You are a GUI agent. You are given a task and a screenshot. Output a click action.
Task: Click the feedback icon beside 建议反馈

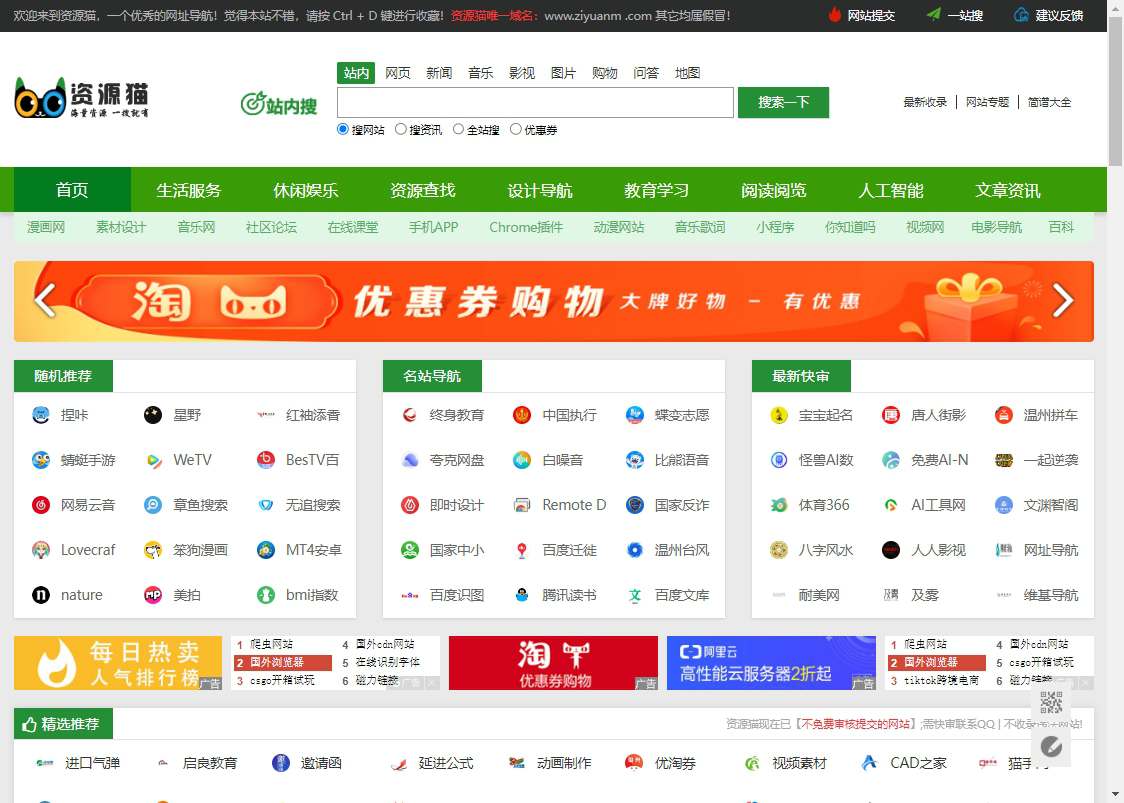pos(1021,15)
